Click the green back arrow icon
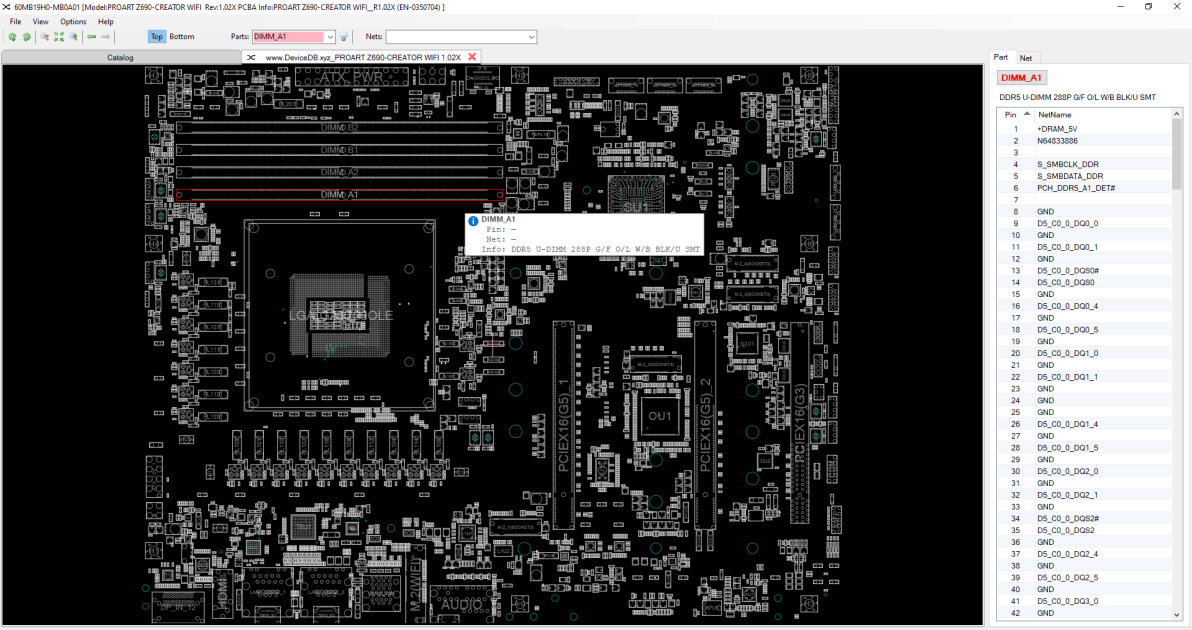 [91, 36]
